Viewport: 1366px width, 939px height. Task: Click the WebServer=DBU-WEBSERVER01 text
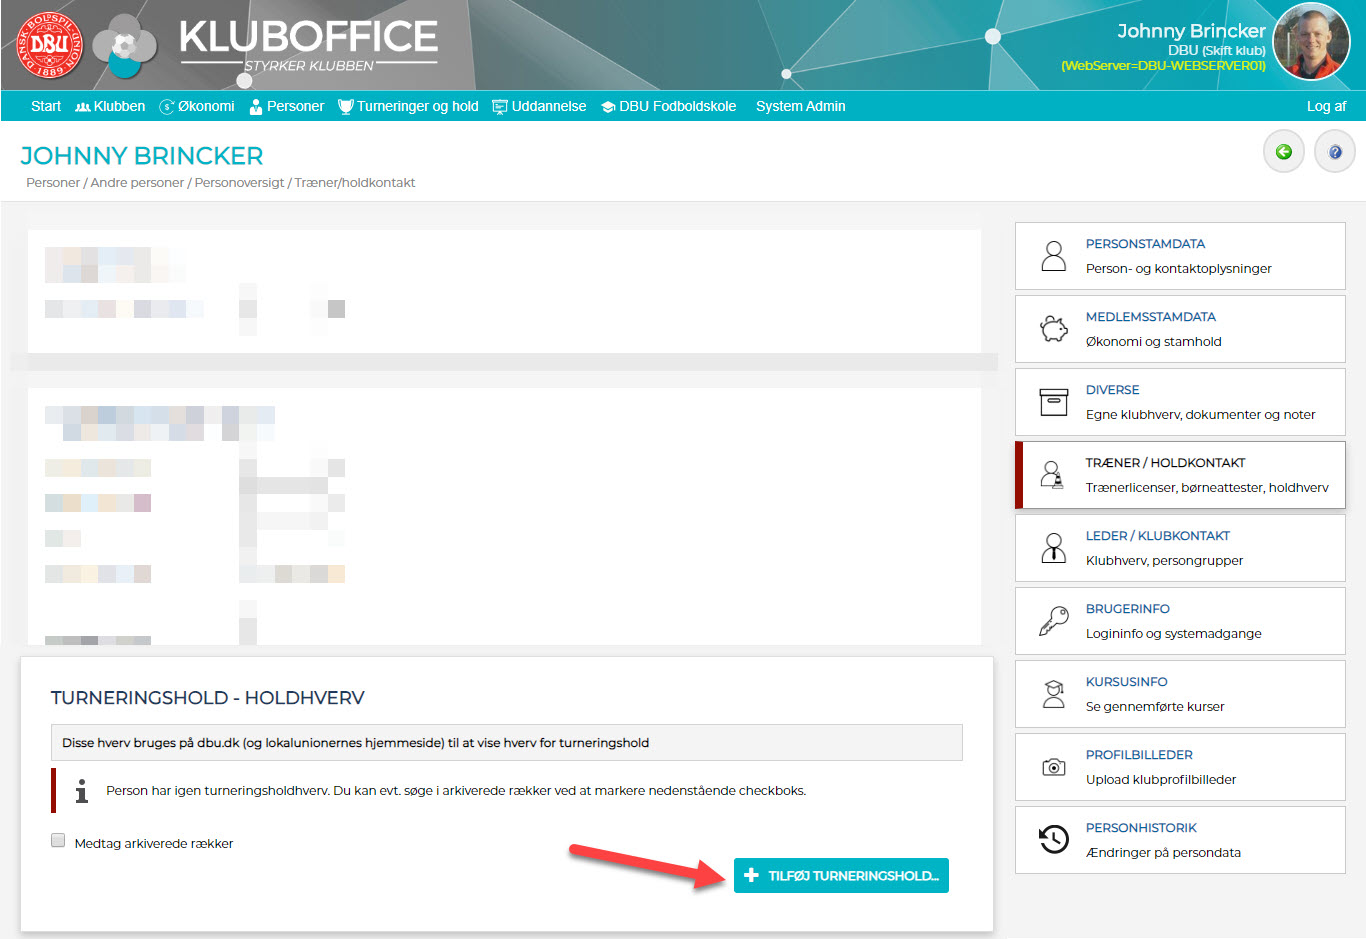1163,66
